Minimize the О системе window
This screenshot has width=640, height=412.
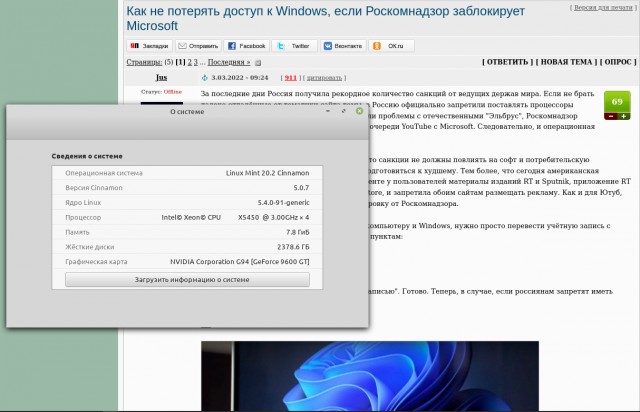click(328, 111)
